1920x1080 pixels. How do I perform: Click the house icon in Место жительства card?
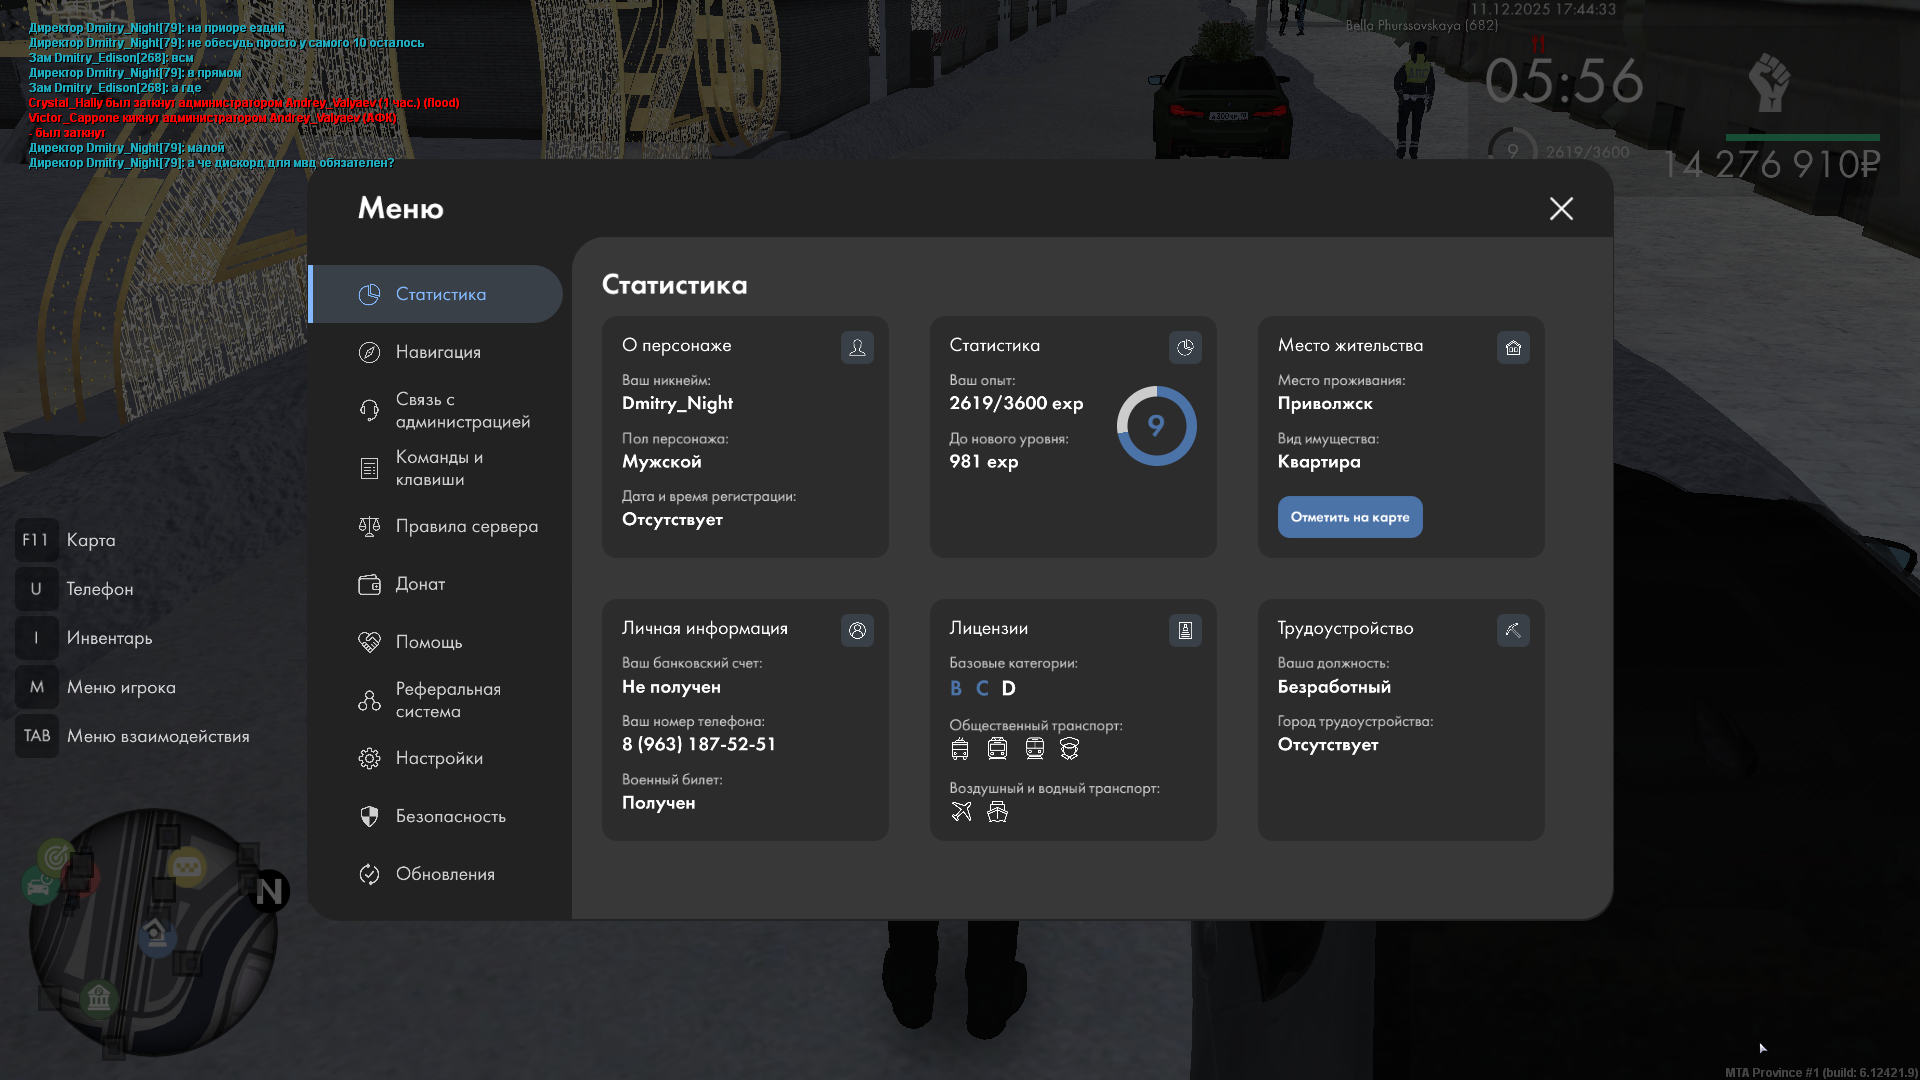click(x=1513, y=347)
